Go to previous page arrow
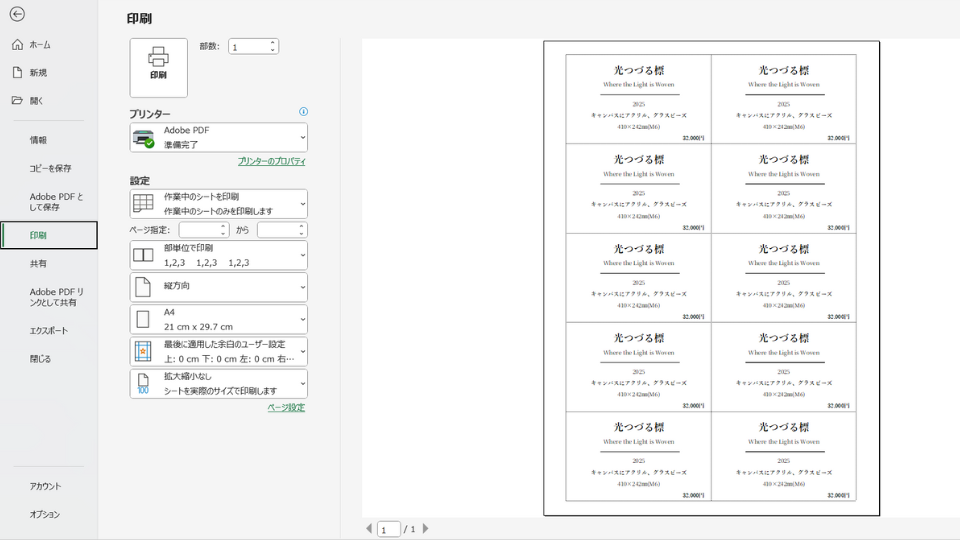The width and height of the screenshot is (960, 540). pyautogui.click(x=368, y=528)
